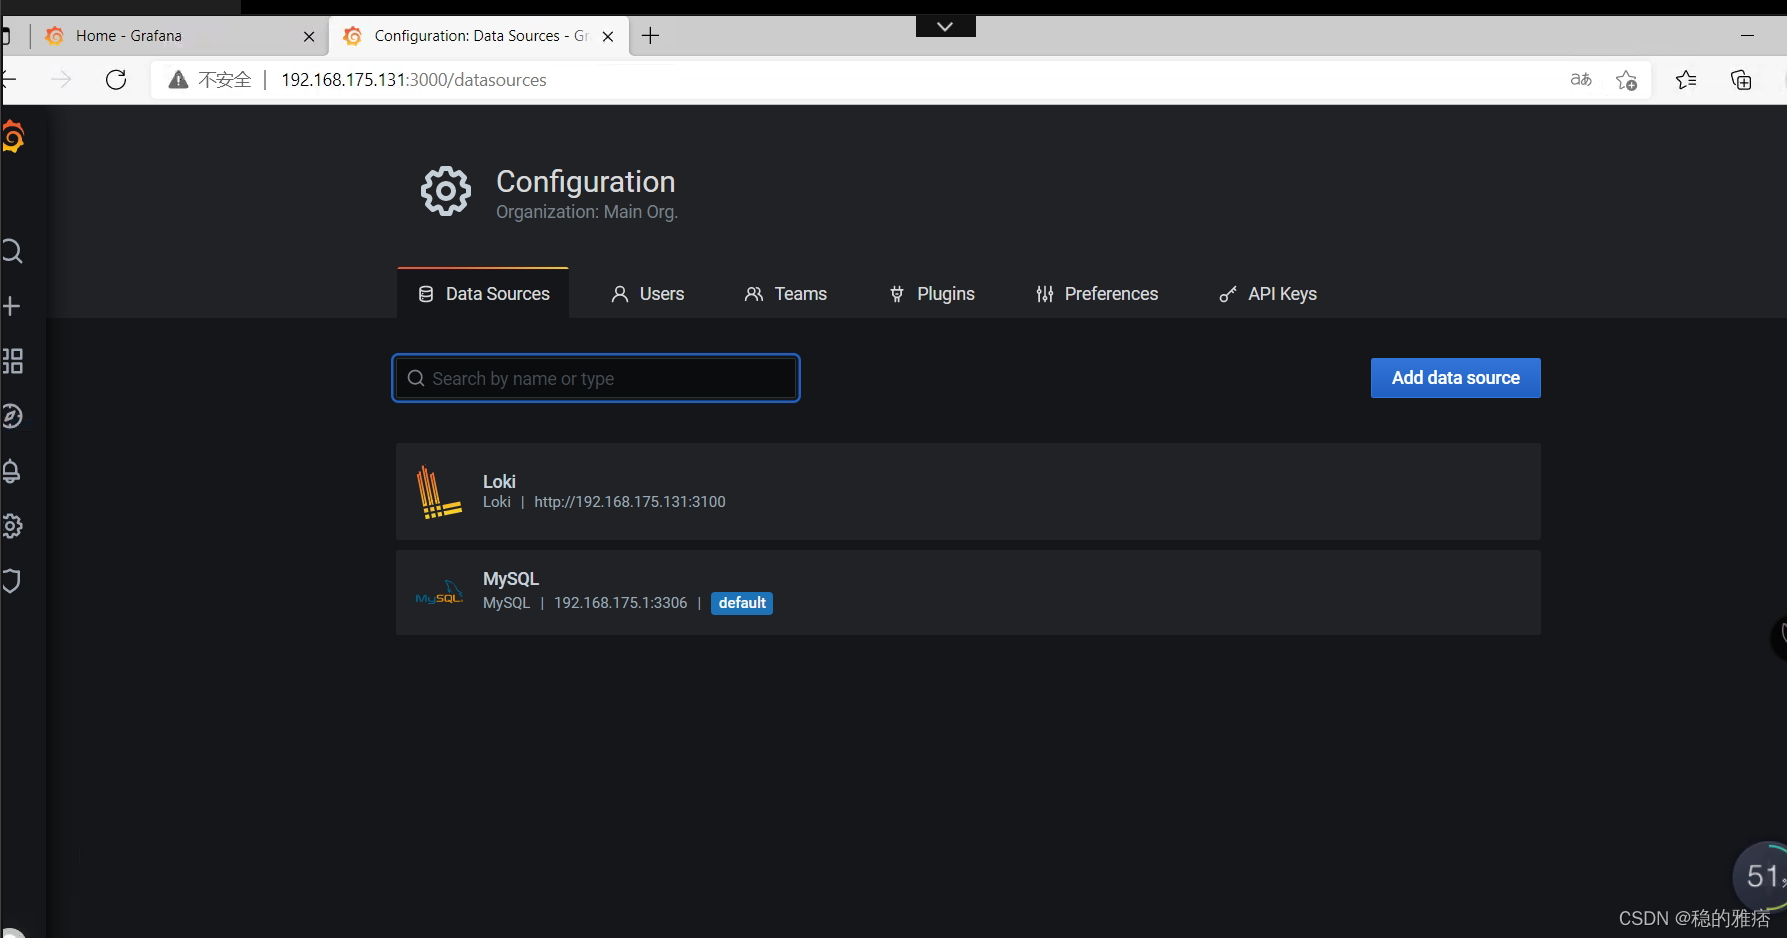Focus the Search by name or type field

[596, 378]
